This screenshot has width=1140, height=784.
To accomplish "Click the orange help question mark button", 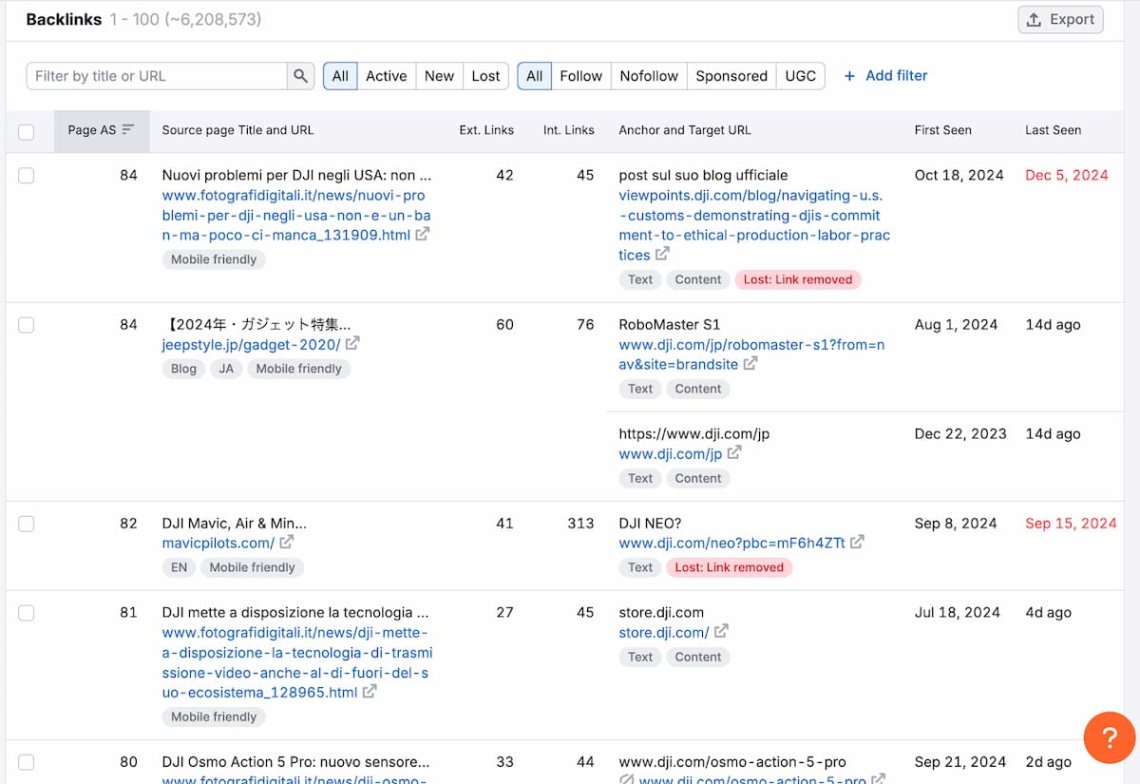I will 1109,737.
